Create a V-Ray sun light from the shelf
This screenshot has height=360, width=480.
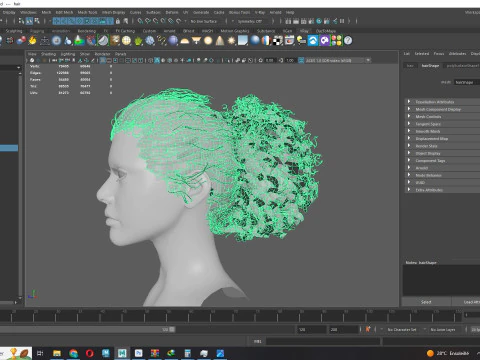pyautogui.click(x=231, y=41)
